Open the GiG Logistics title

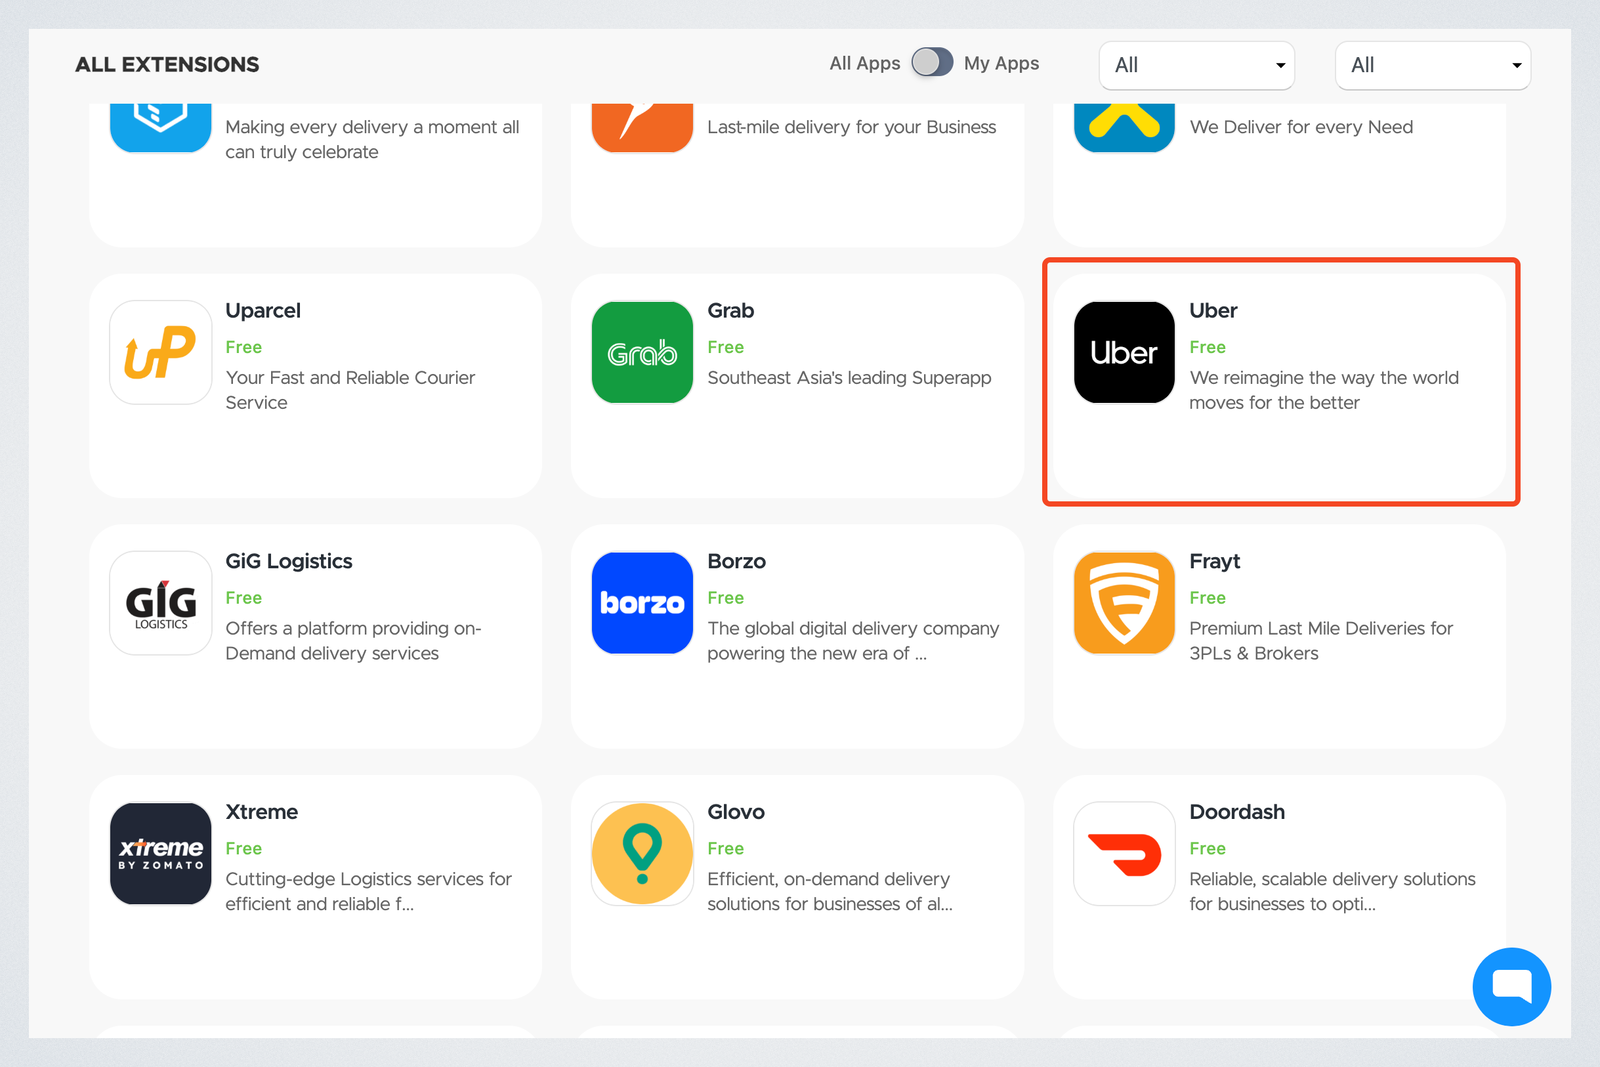(289, 562)
